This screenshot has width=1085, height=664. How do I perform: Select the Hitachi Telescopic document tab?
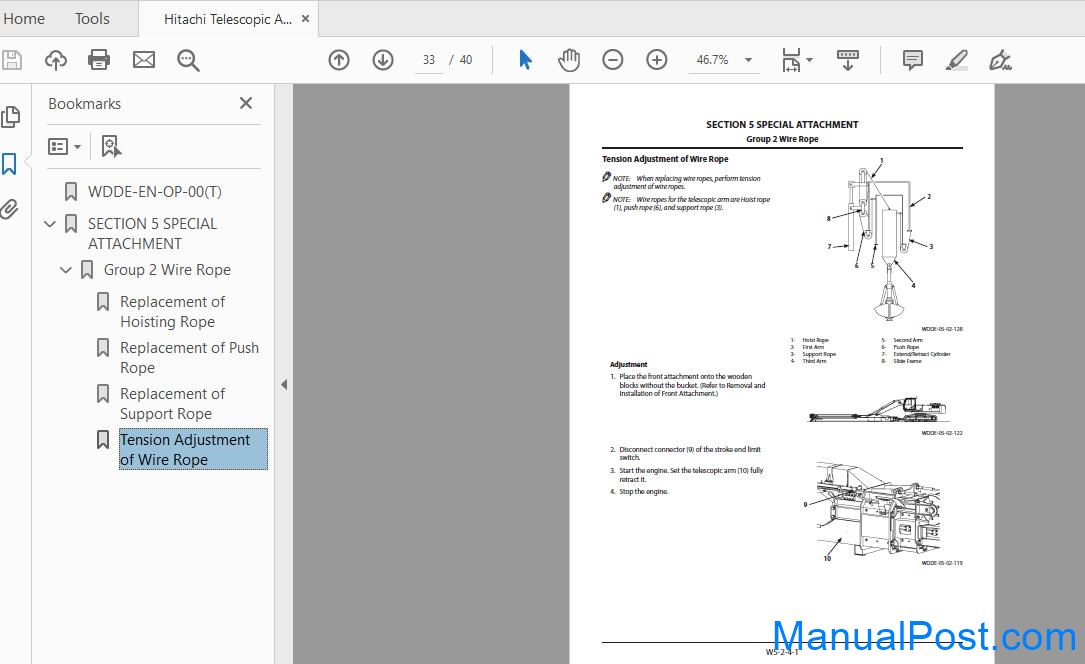coord(228,19)
